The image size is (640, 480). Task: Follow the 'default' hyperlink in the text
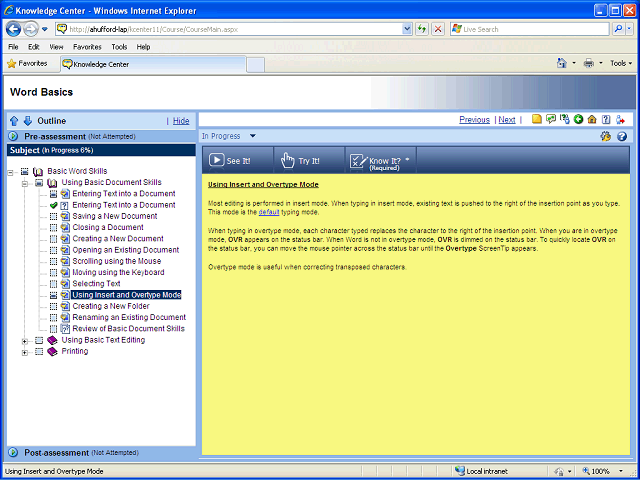pos(269,212)
